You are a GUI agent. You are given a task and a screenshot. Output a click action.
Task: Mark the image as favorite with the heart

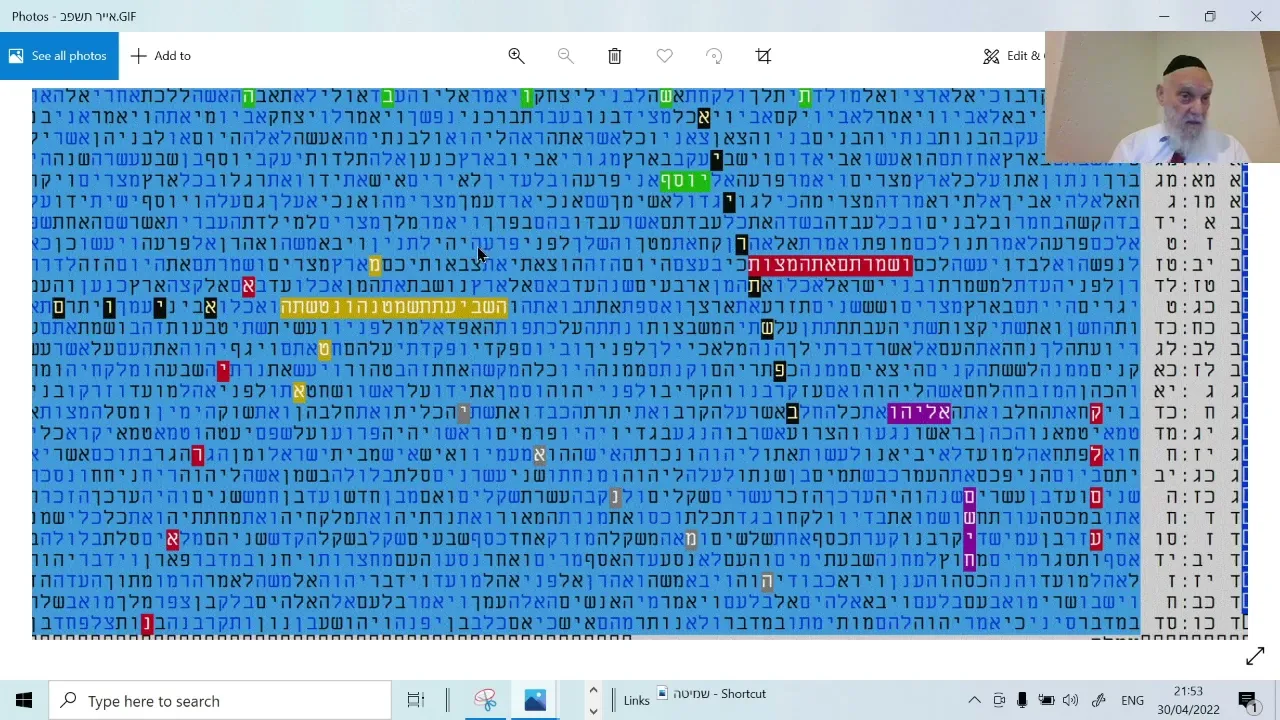(x=664, y=56)
